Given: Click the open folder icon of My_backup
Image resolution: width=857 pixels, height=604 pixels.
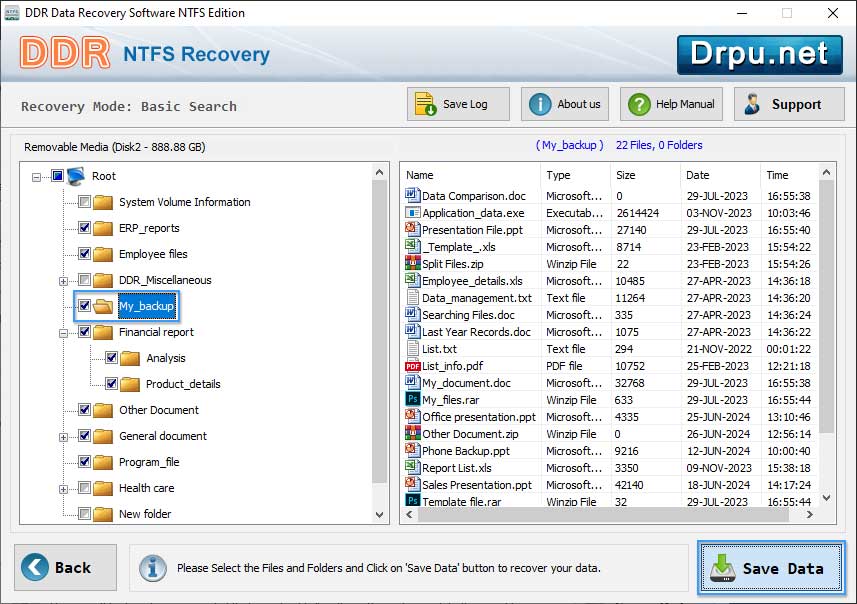Looking at the screenshot, I should 103,306.
